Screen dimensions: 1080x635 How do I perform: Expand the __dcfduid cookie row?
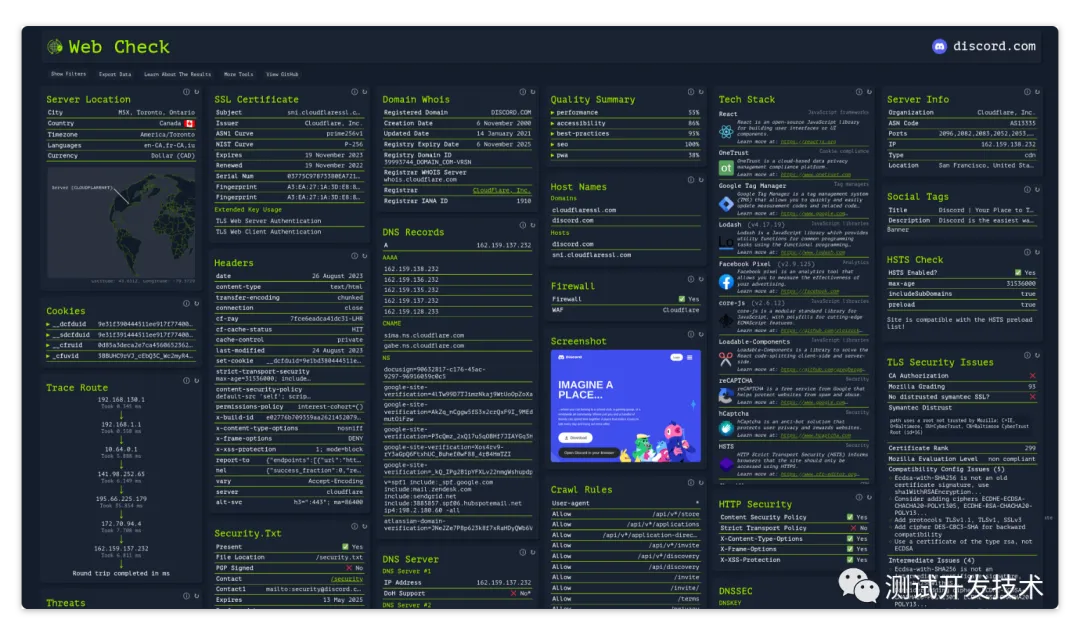pyautogui.click(x=120, y=324)
